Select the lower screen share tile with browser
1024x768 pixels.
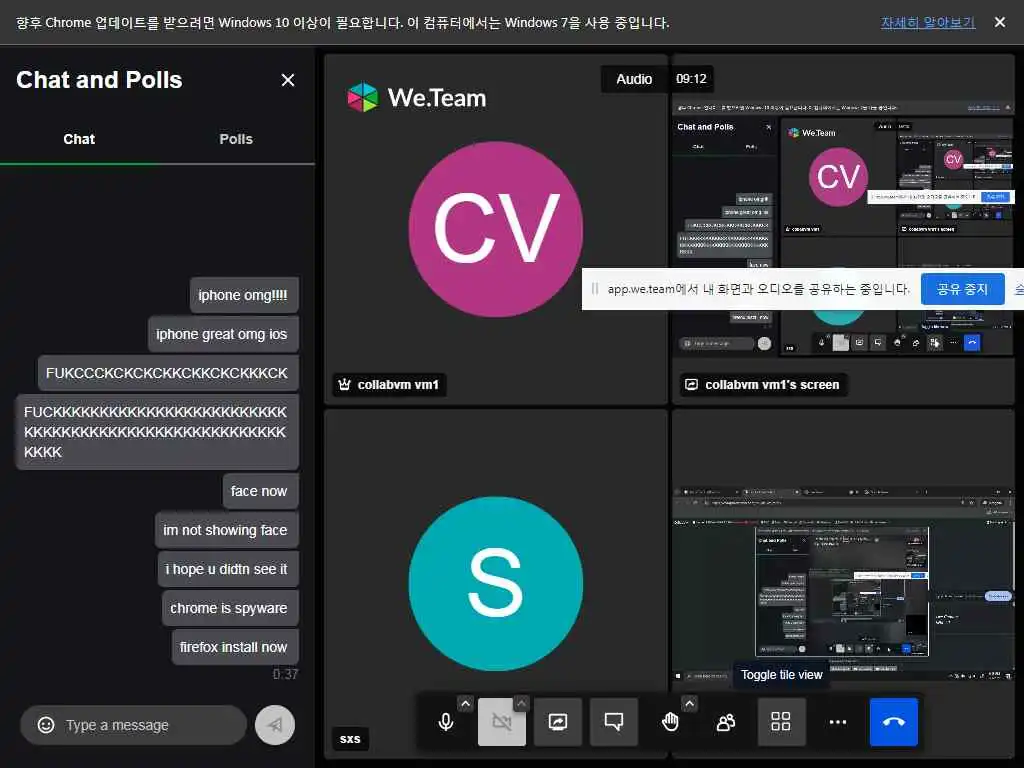tap(842, 584)
